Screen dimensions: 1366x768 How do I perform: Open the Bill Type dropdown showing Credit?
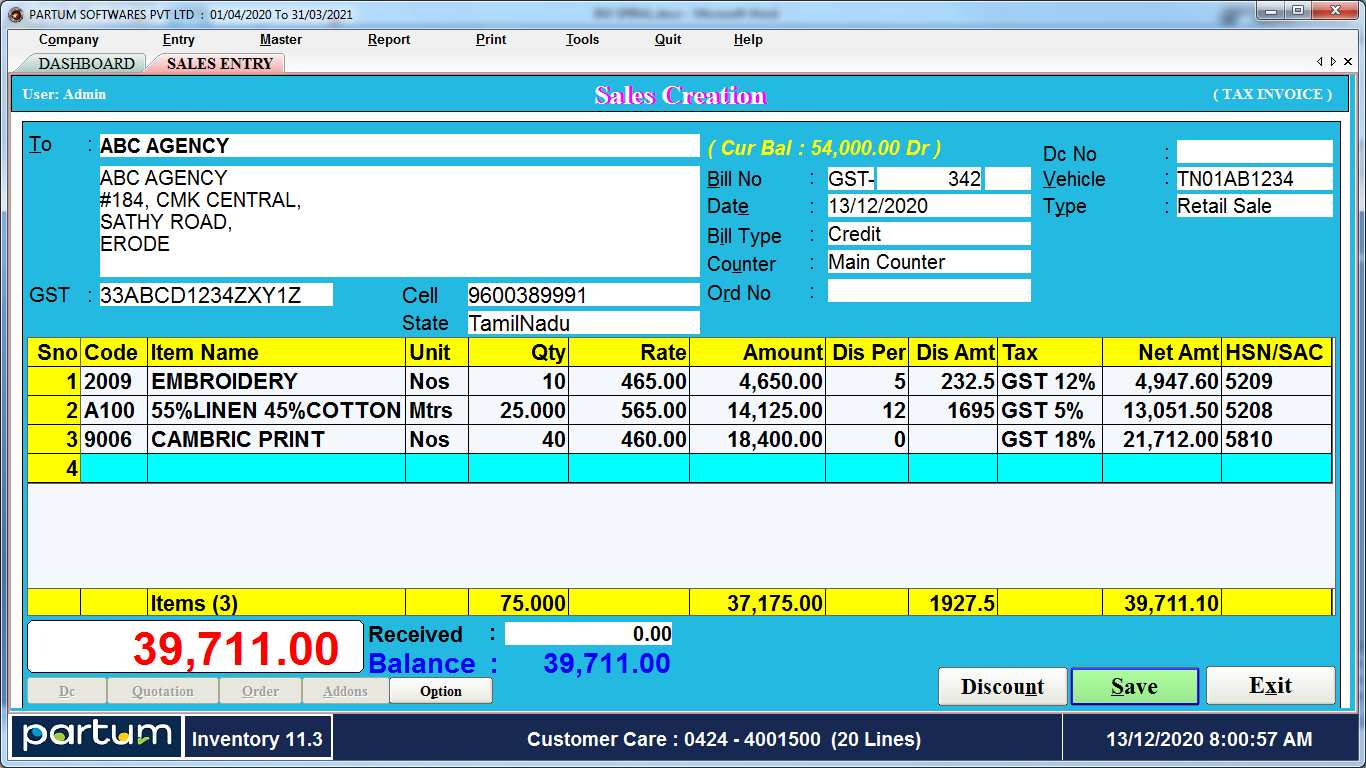[x=928, y=236]
